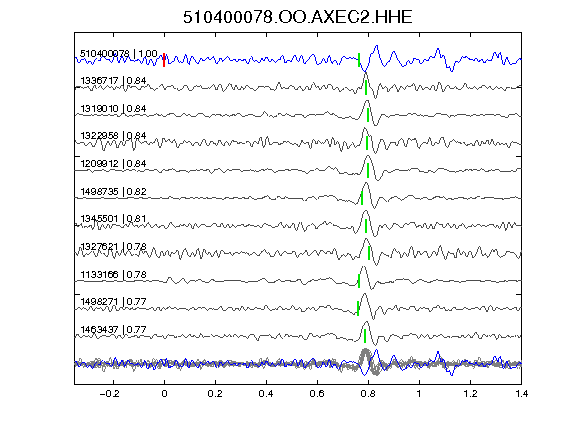The width and height of the screenshot is (576, 432).
Task: Click the green pick on trace 1463437
Action: (x=365, y=336)
